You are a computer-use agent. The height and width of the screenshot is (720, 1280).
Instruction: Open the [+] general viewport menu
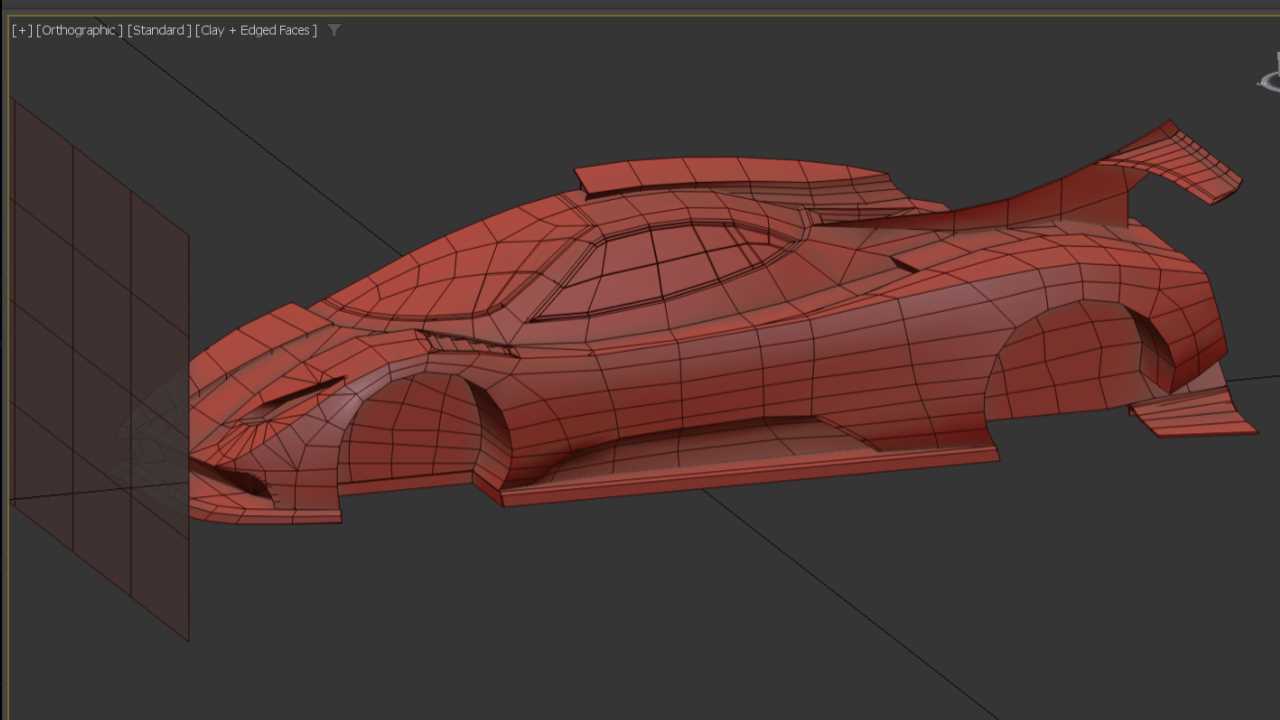21,30
